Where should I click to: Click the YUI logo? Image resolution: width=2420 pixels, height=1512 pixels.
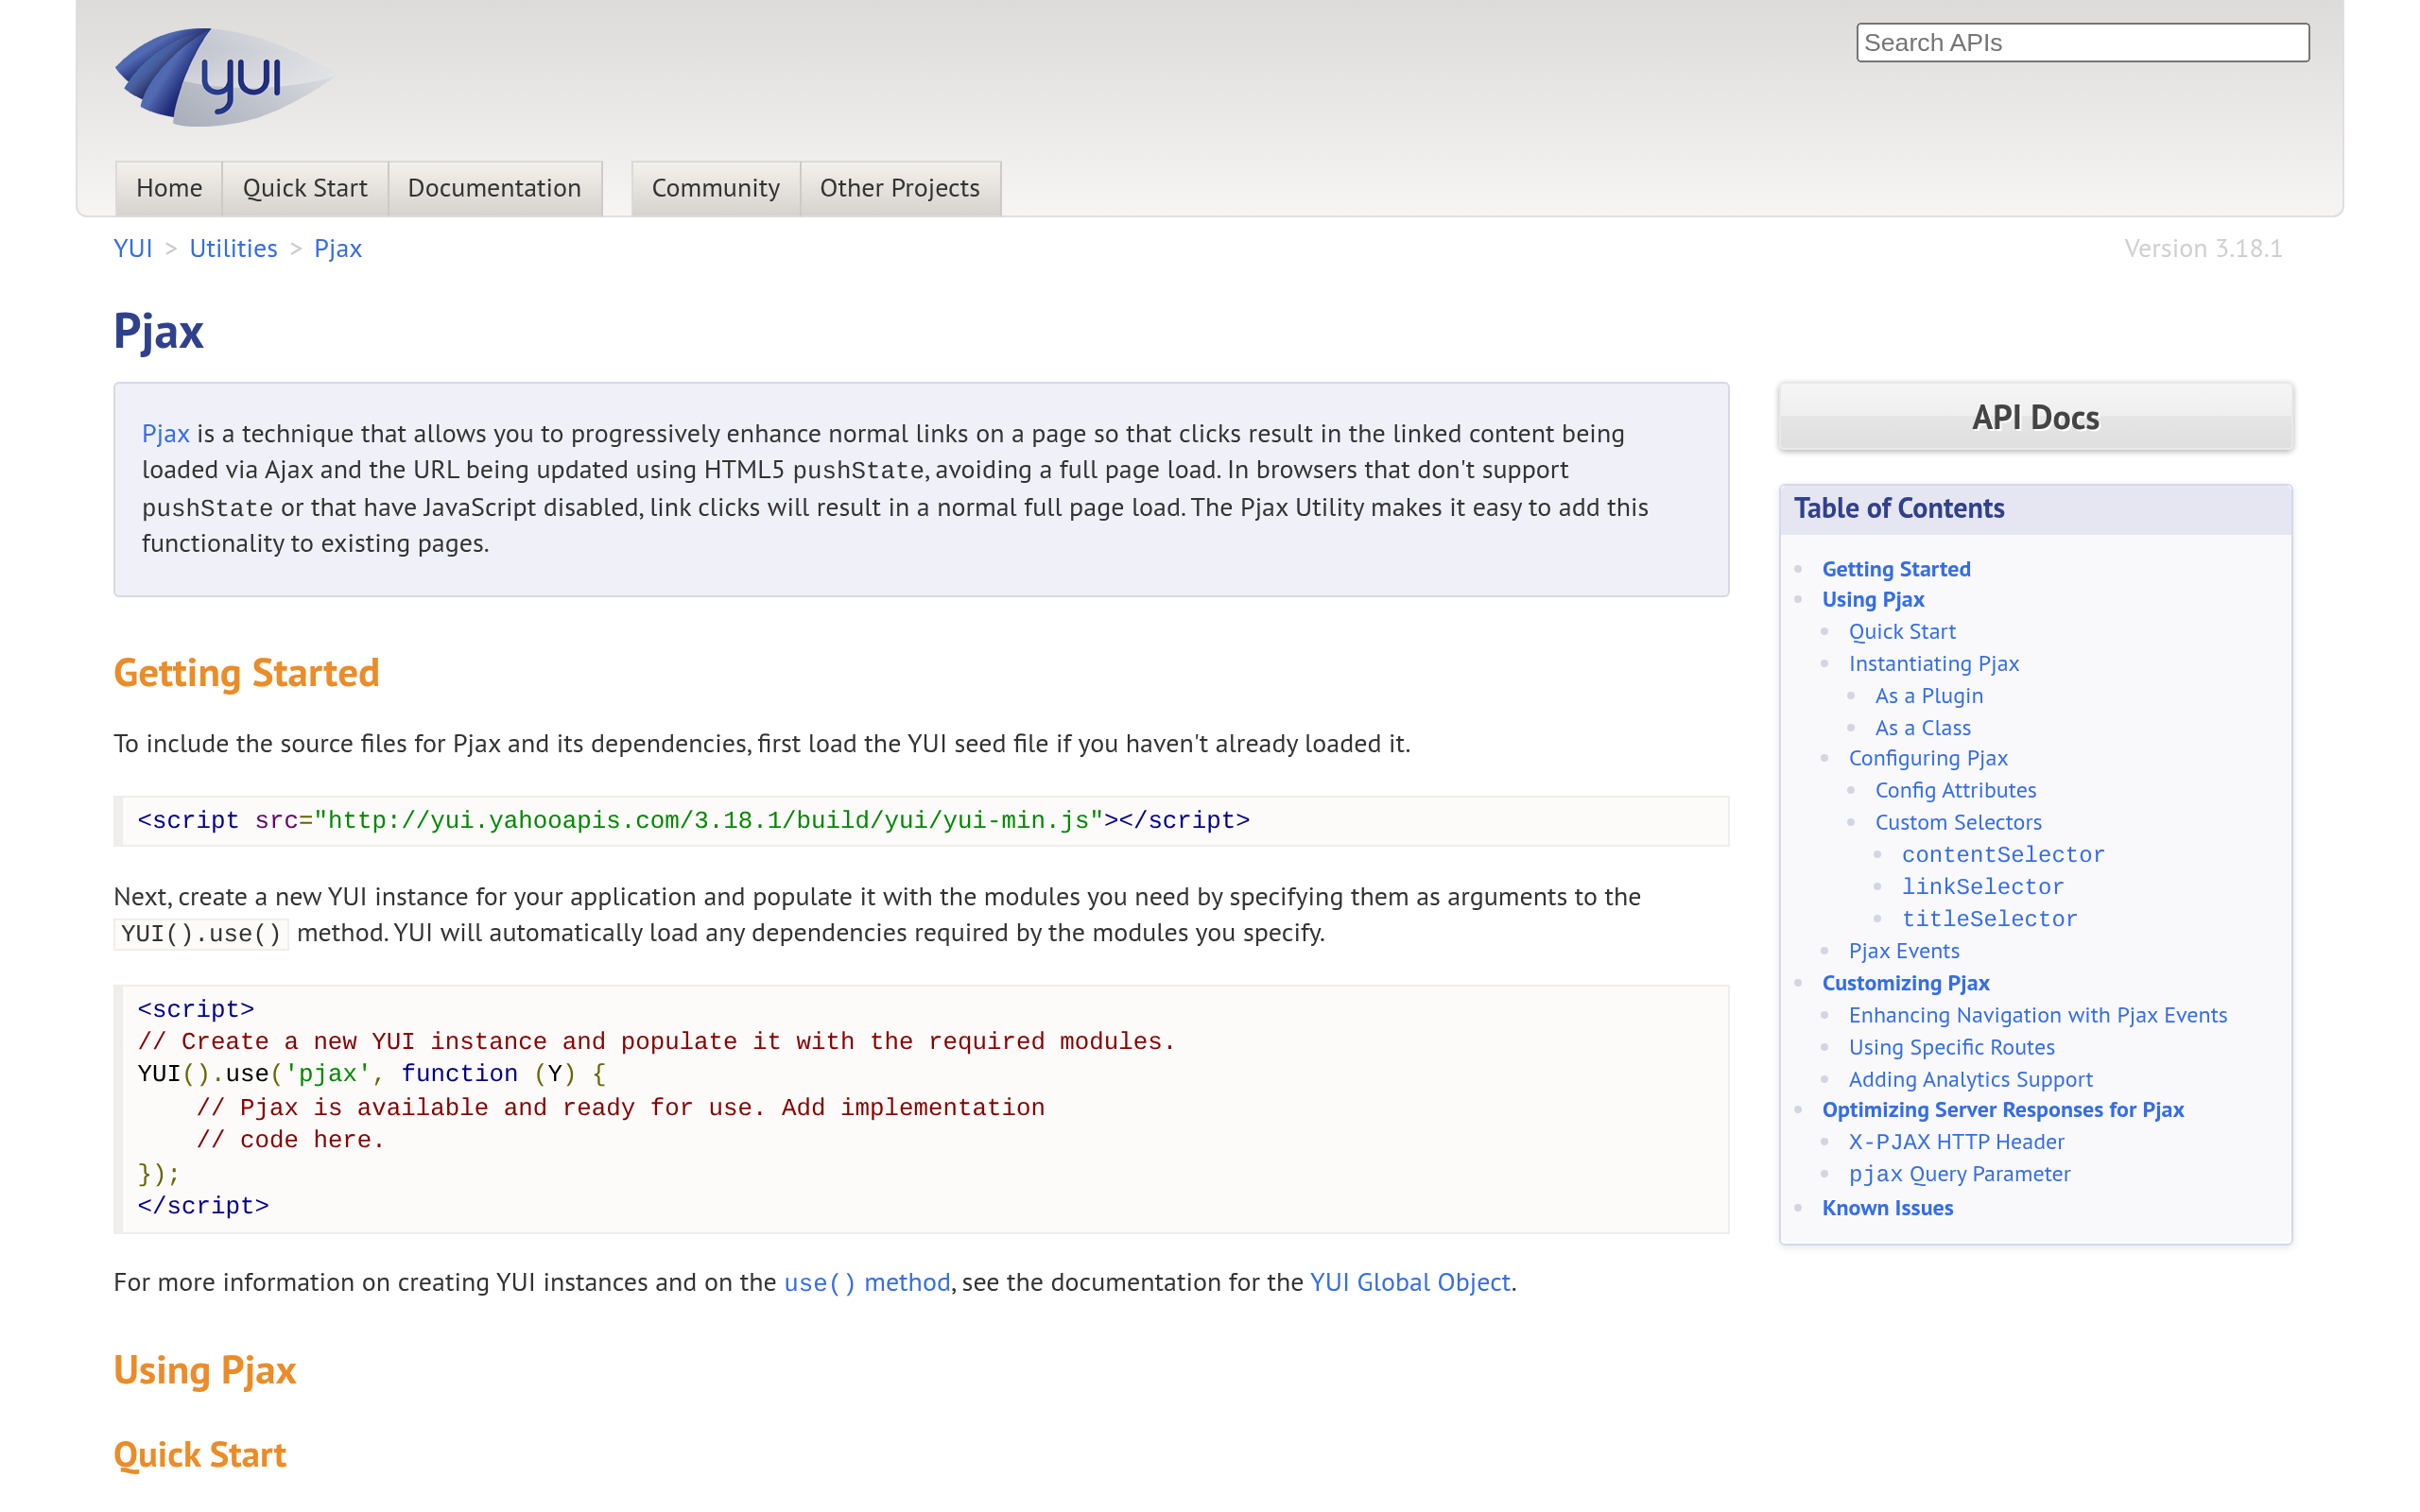coord(224,77)
